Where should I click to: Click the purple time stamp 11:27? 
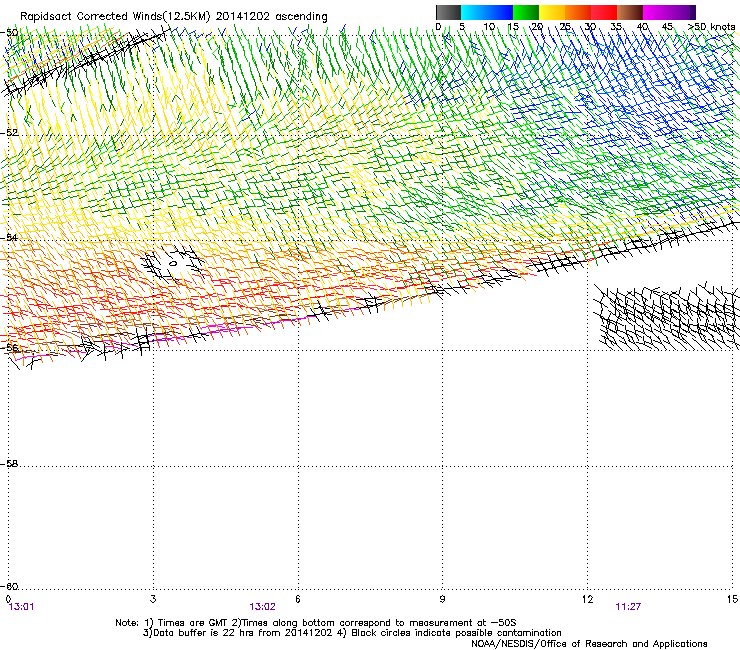point(628,607)
